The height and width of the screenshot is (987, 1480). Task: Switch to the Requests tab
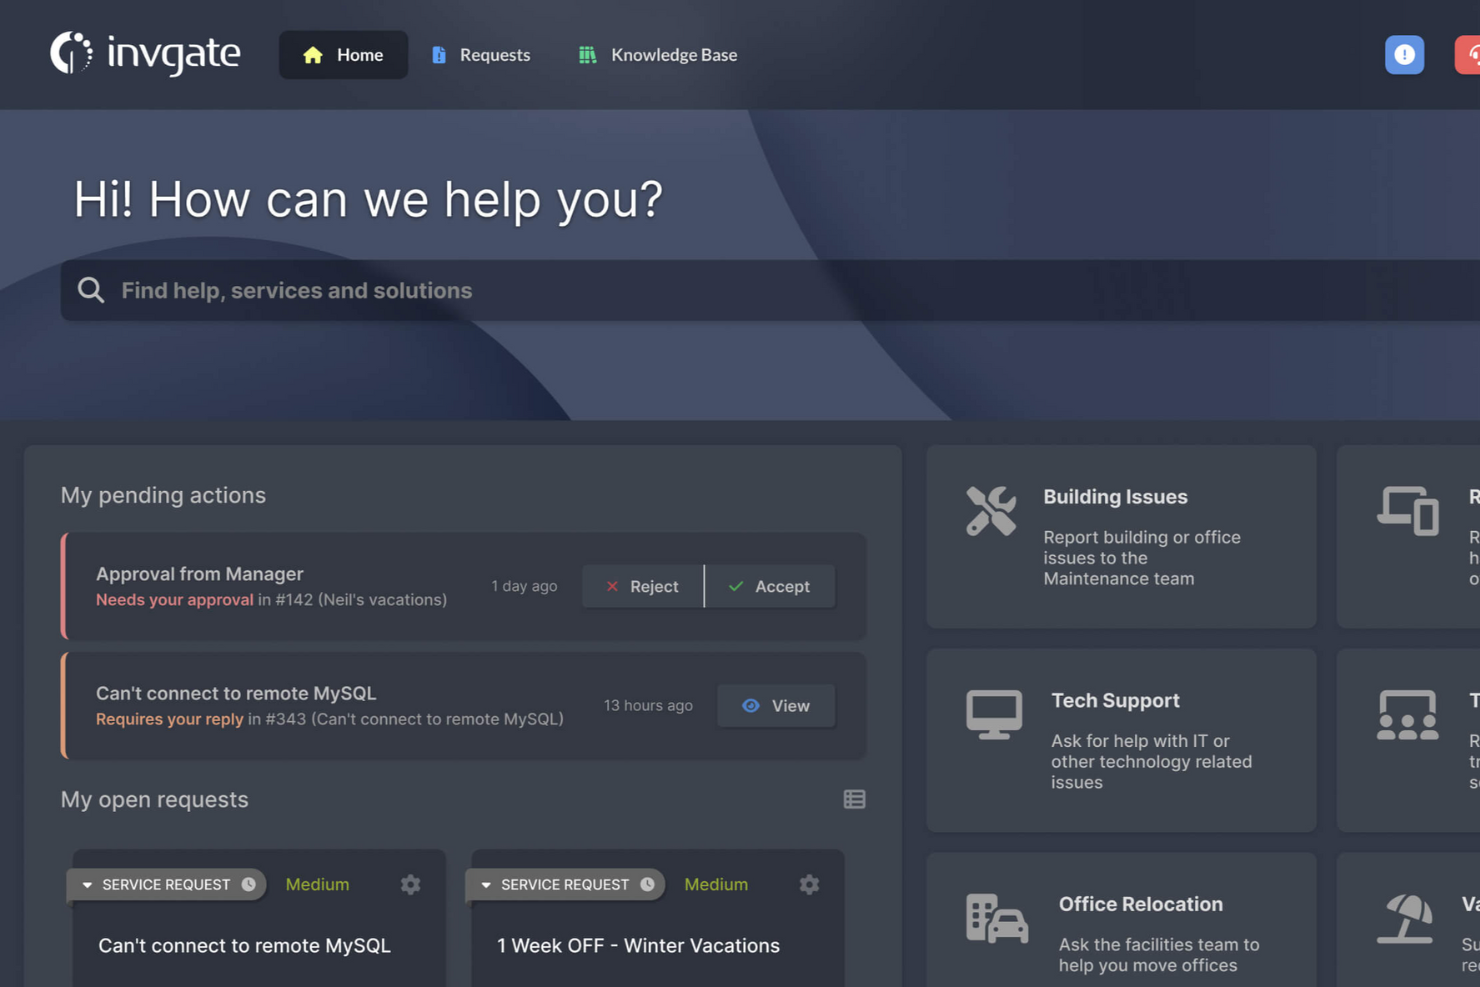pyautogui.click(x=480, y=55)
